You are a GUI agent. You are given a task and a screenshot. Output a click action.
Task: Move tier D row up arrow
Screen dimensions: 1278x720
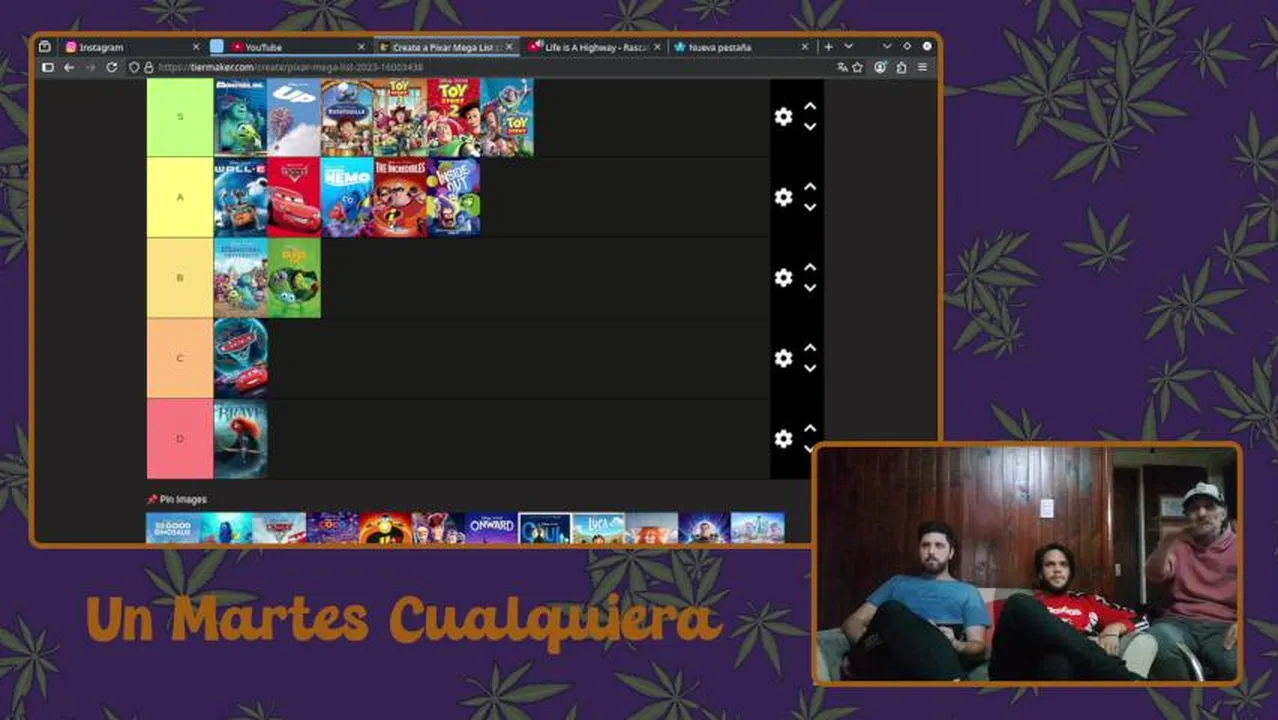tap(810, 428)
